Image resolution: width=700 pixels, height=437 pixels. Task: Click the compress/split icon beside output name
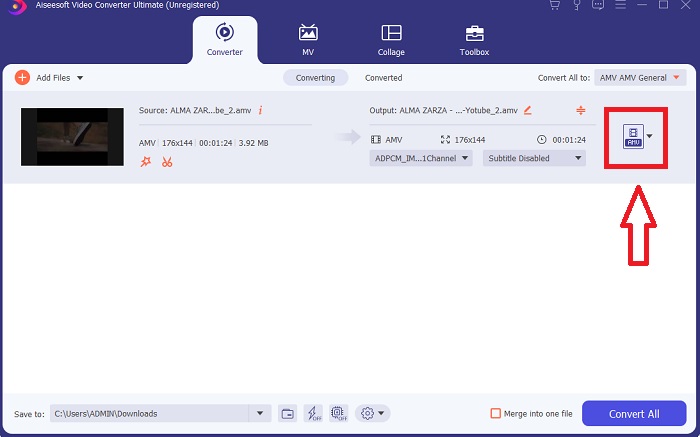point(581,110)
